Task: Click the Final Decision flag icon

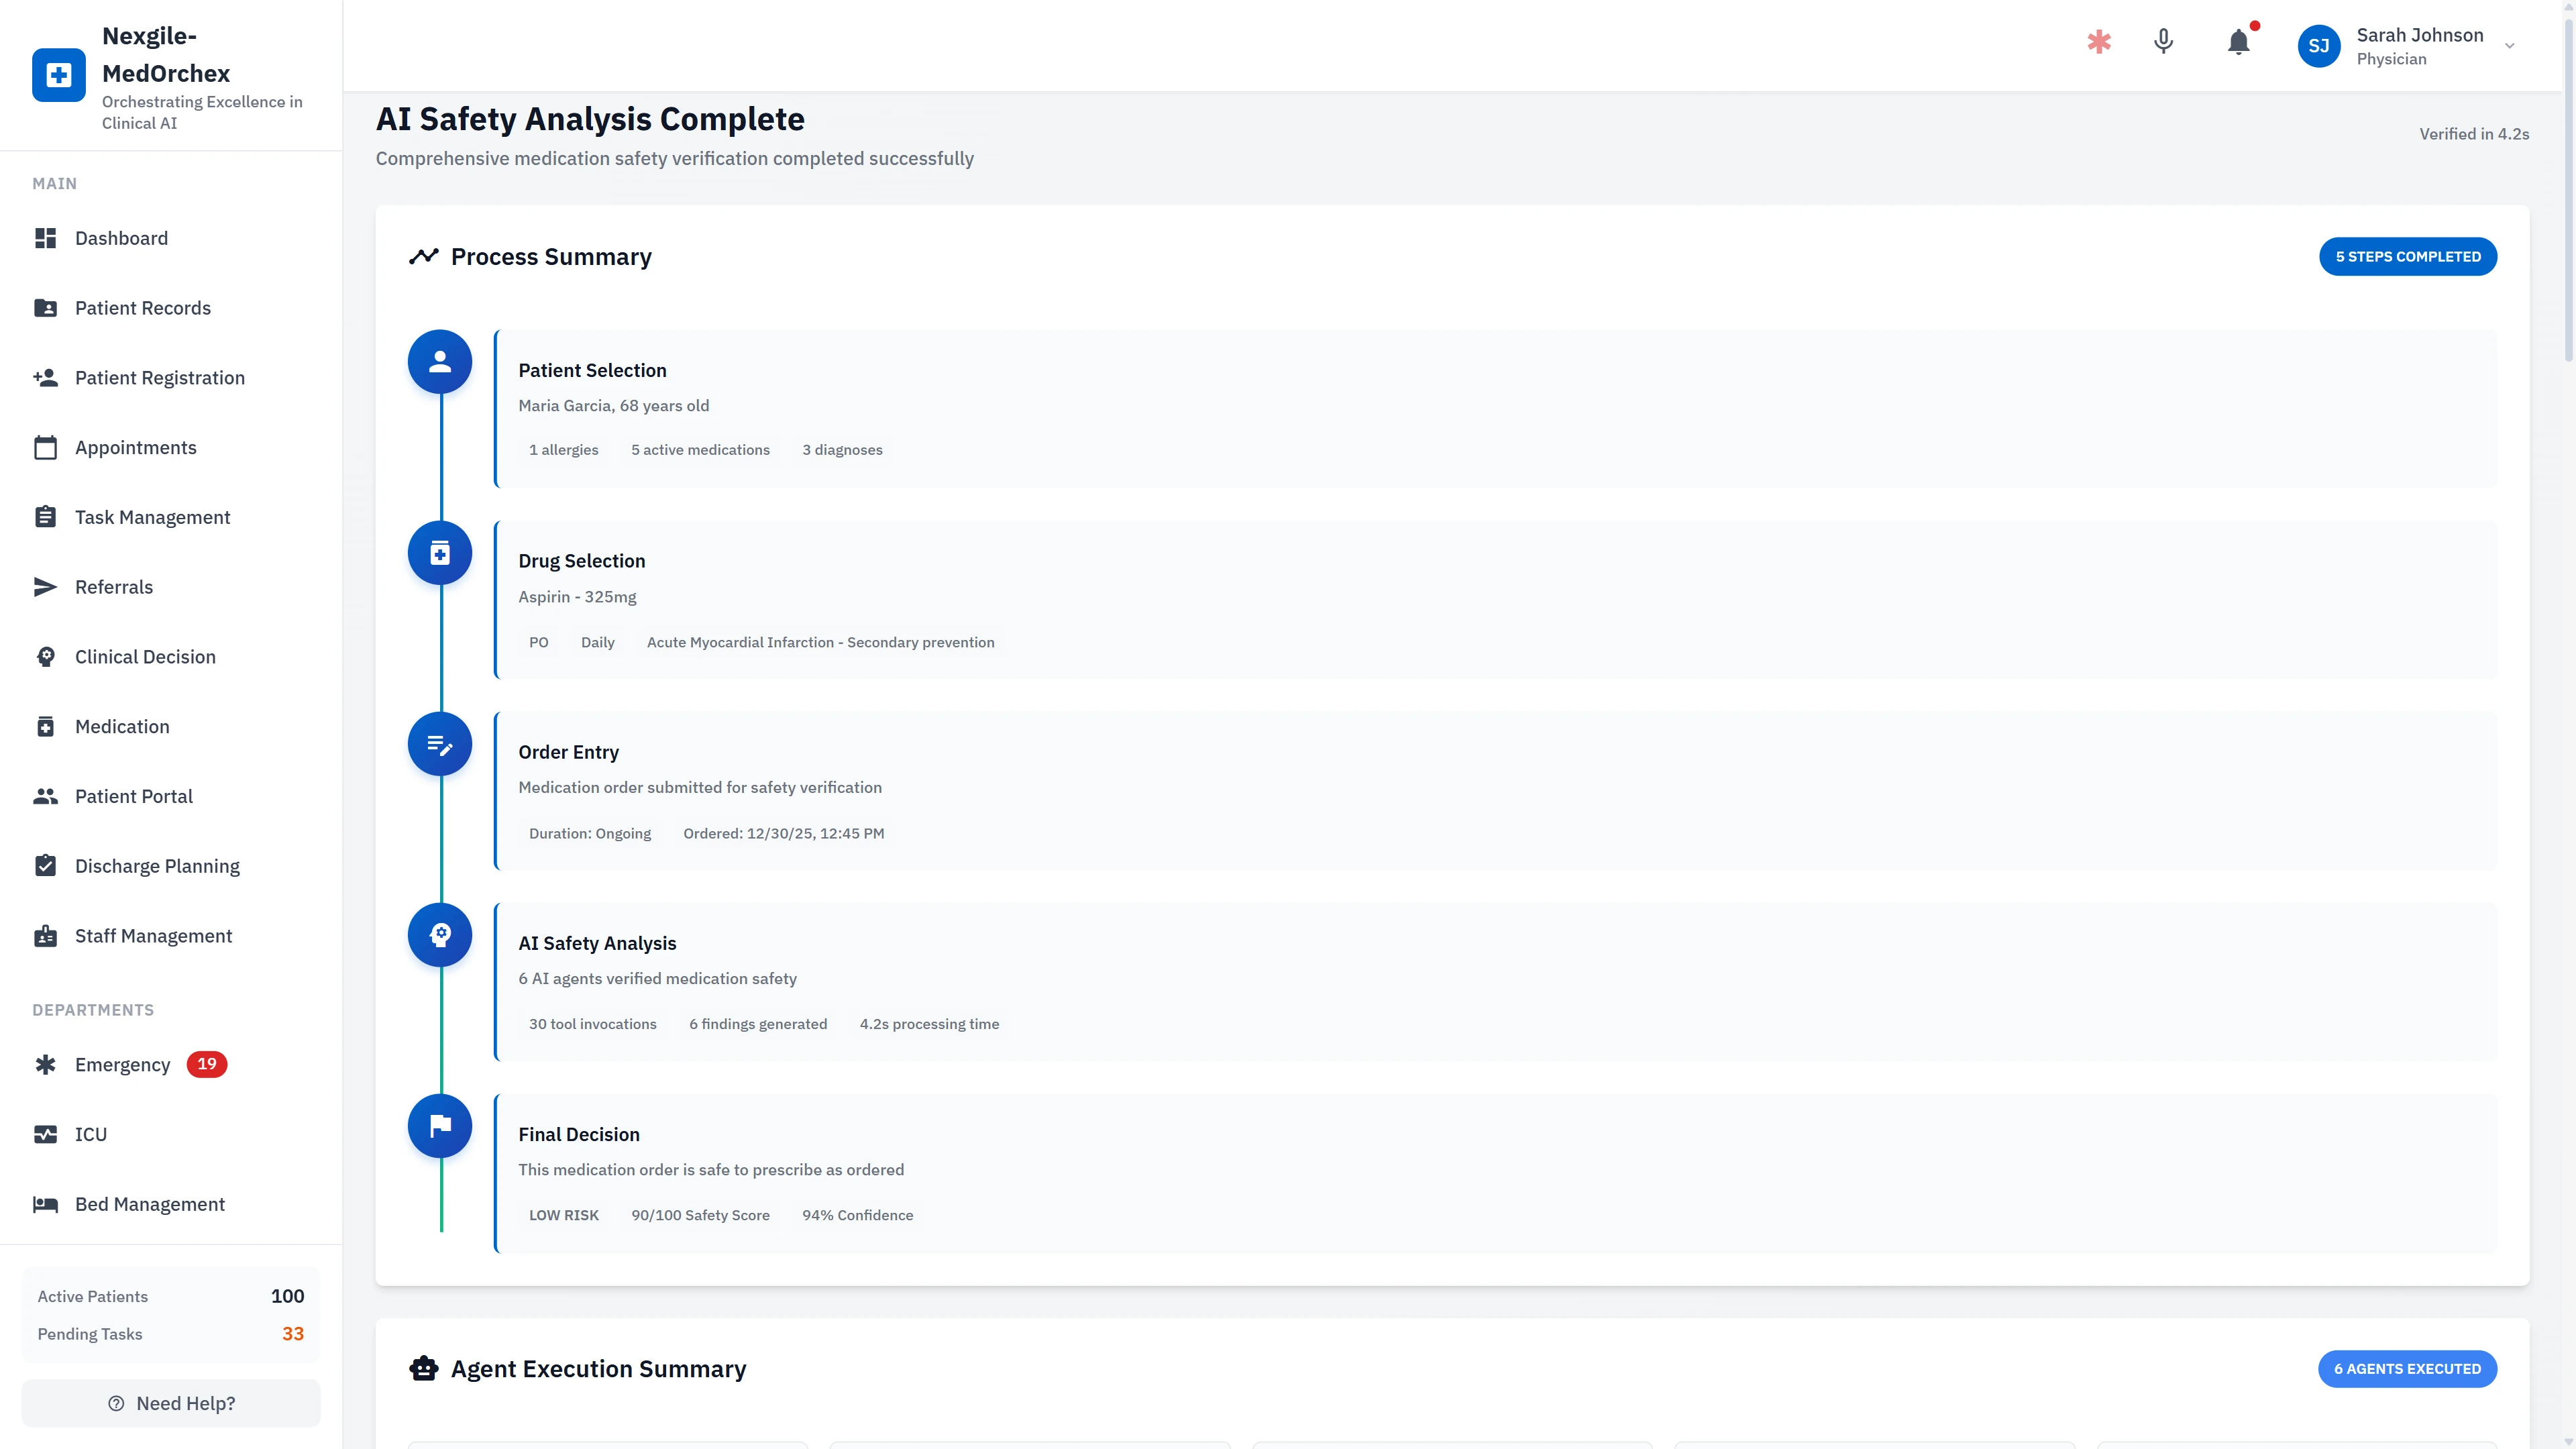Action: tap(440, 1126)
